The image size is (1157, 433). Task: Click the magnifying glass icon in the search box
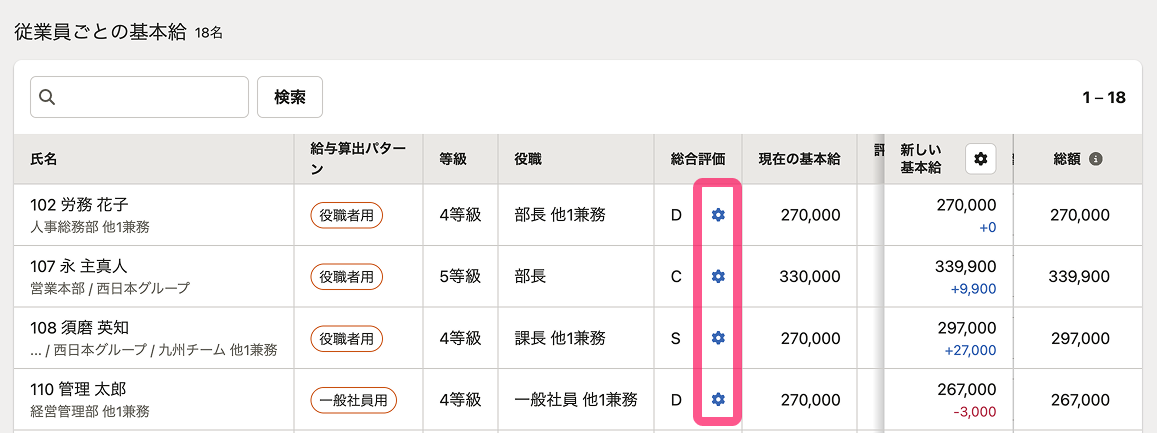coord(47,97)
